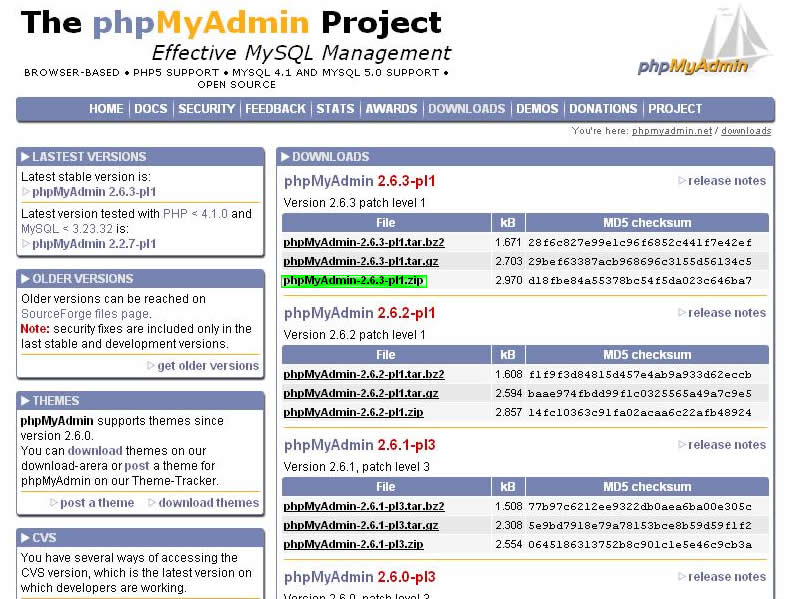Viewport: 800px width, 599px height.
Task: Select MD5 checksum 77b97c6212ee9322db0aea6ba00e305c
Action: coord(640,507)
